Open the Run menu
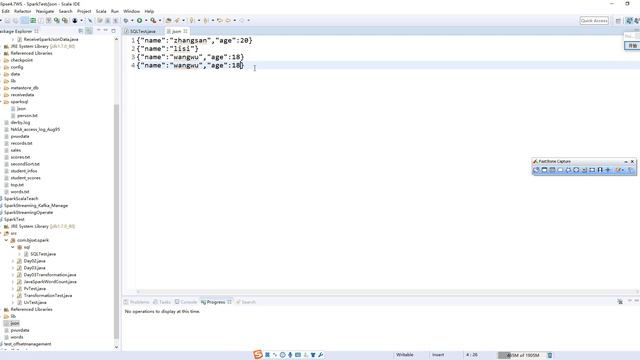 (115, 11)
